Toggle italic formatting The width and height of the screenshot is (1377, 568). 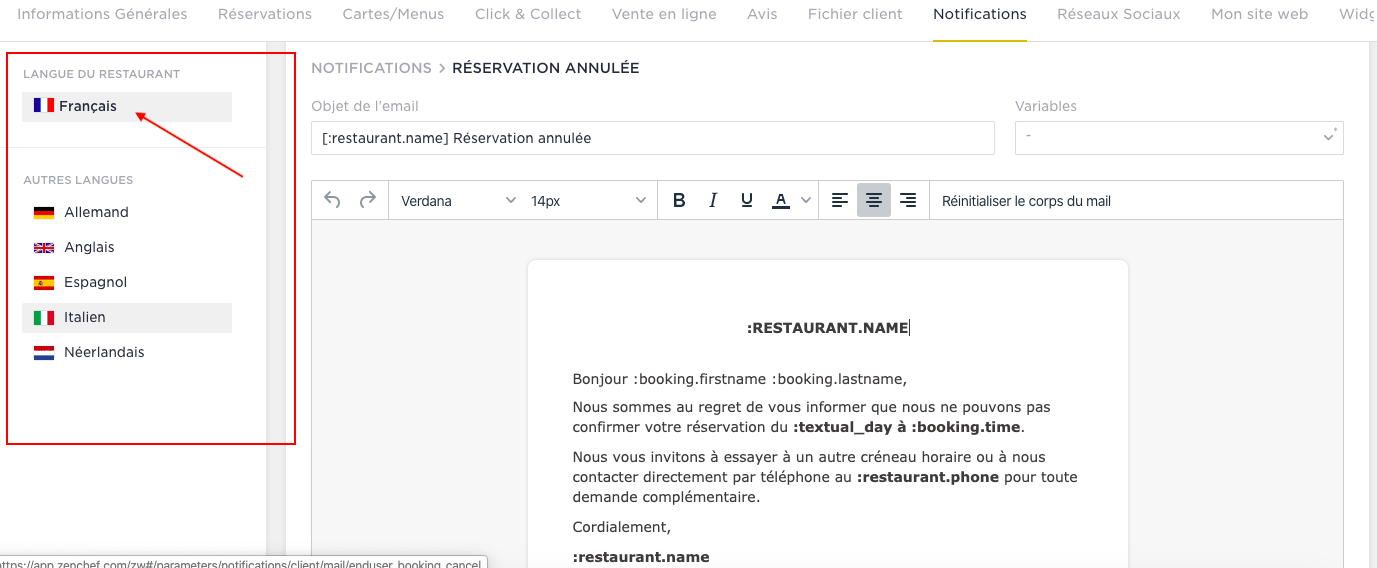click(713, 200)
